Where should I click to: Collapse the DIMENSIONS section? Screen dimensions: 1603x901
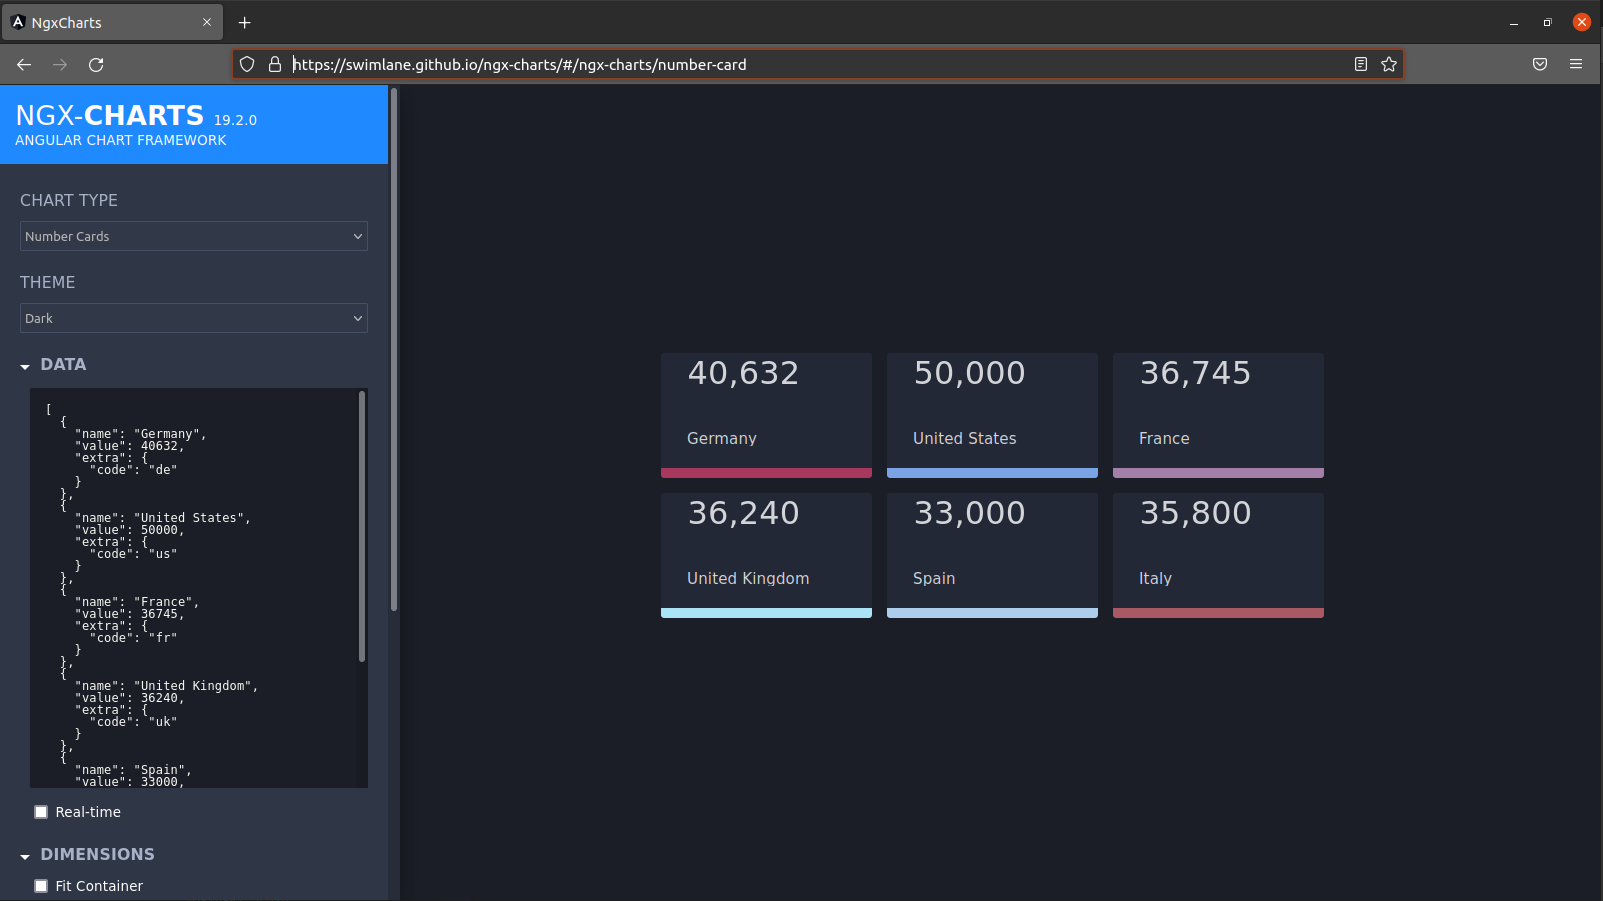pyautogui.click(x=24, y=856)
